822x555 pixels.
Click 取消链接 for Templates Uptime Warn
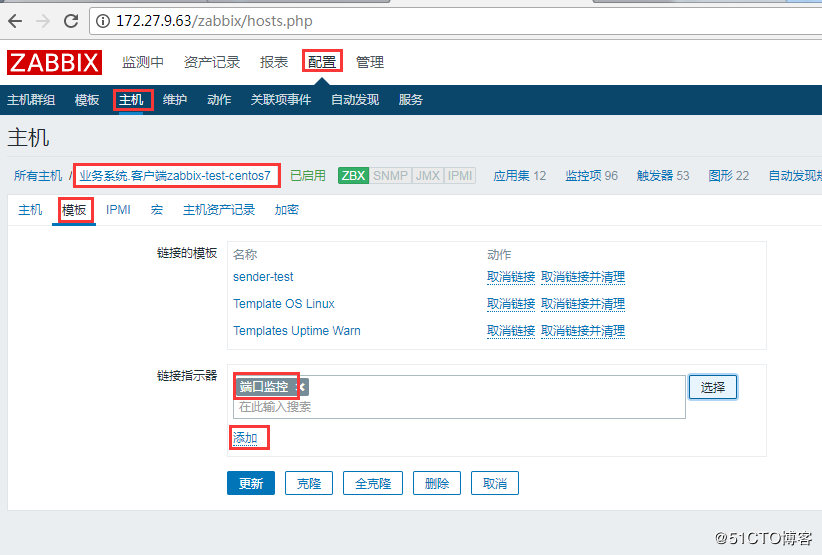click(511, 331)
